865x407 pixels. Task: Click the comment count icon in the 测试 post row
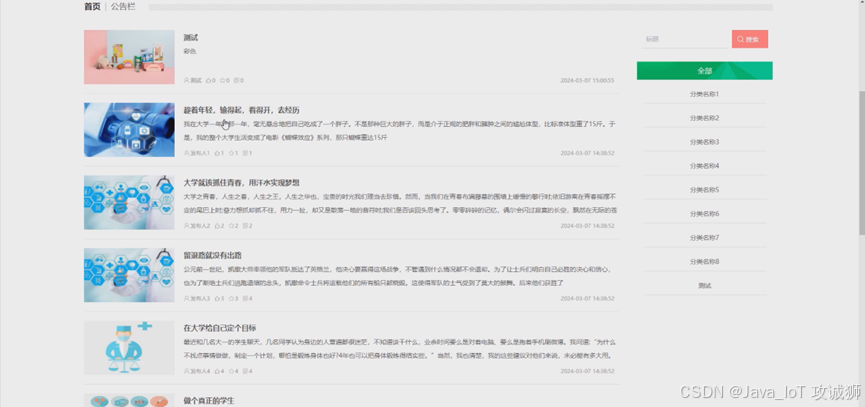pyautogui.click(x=237, y=81)
